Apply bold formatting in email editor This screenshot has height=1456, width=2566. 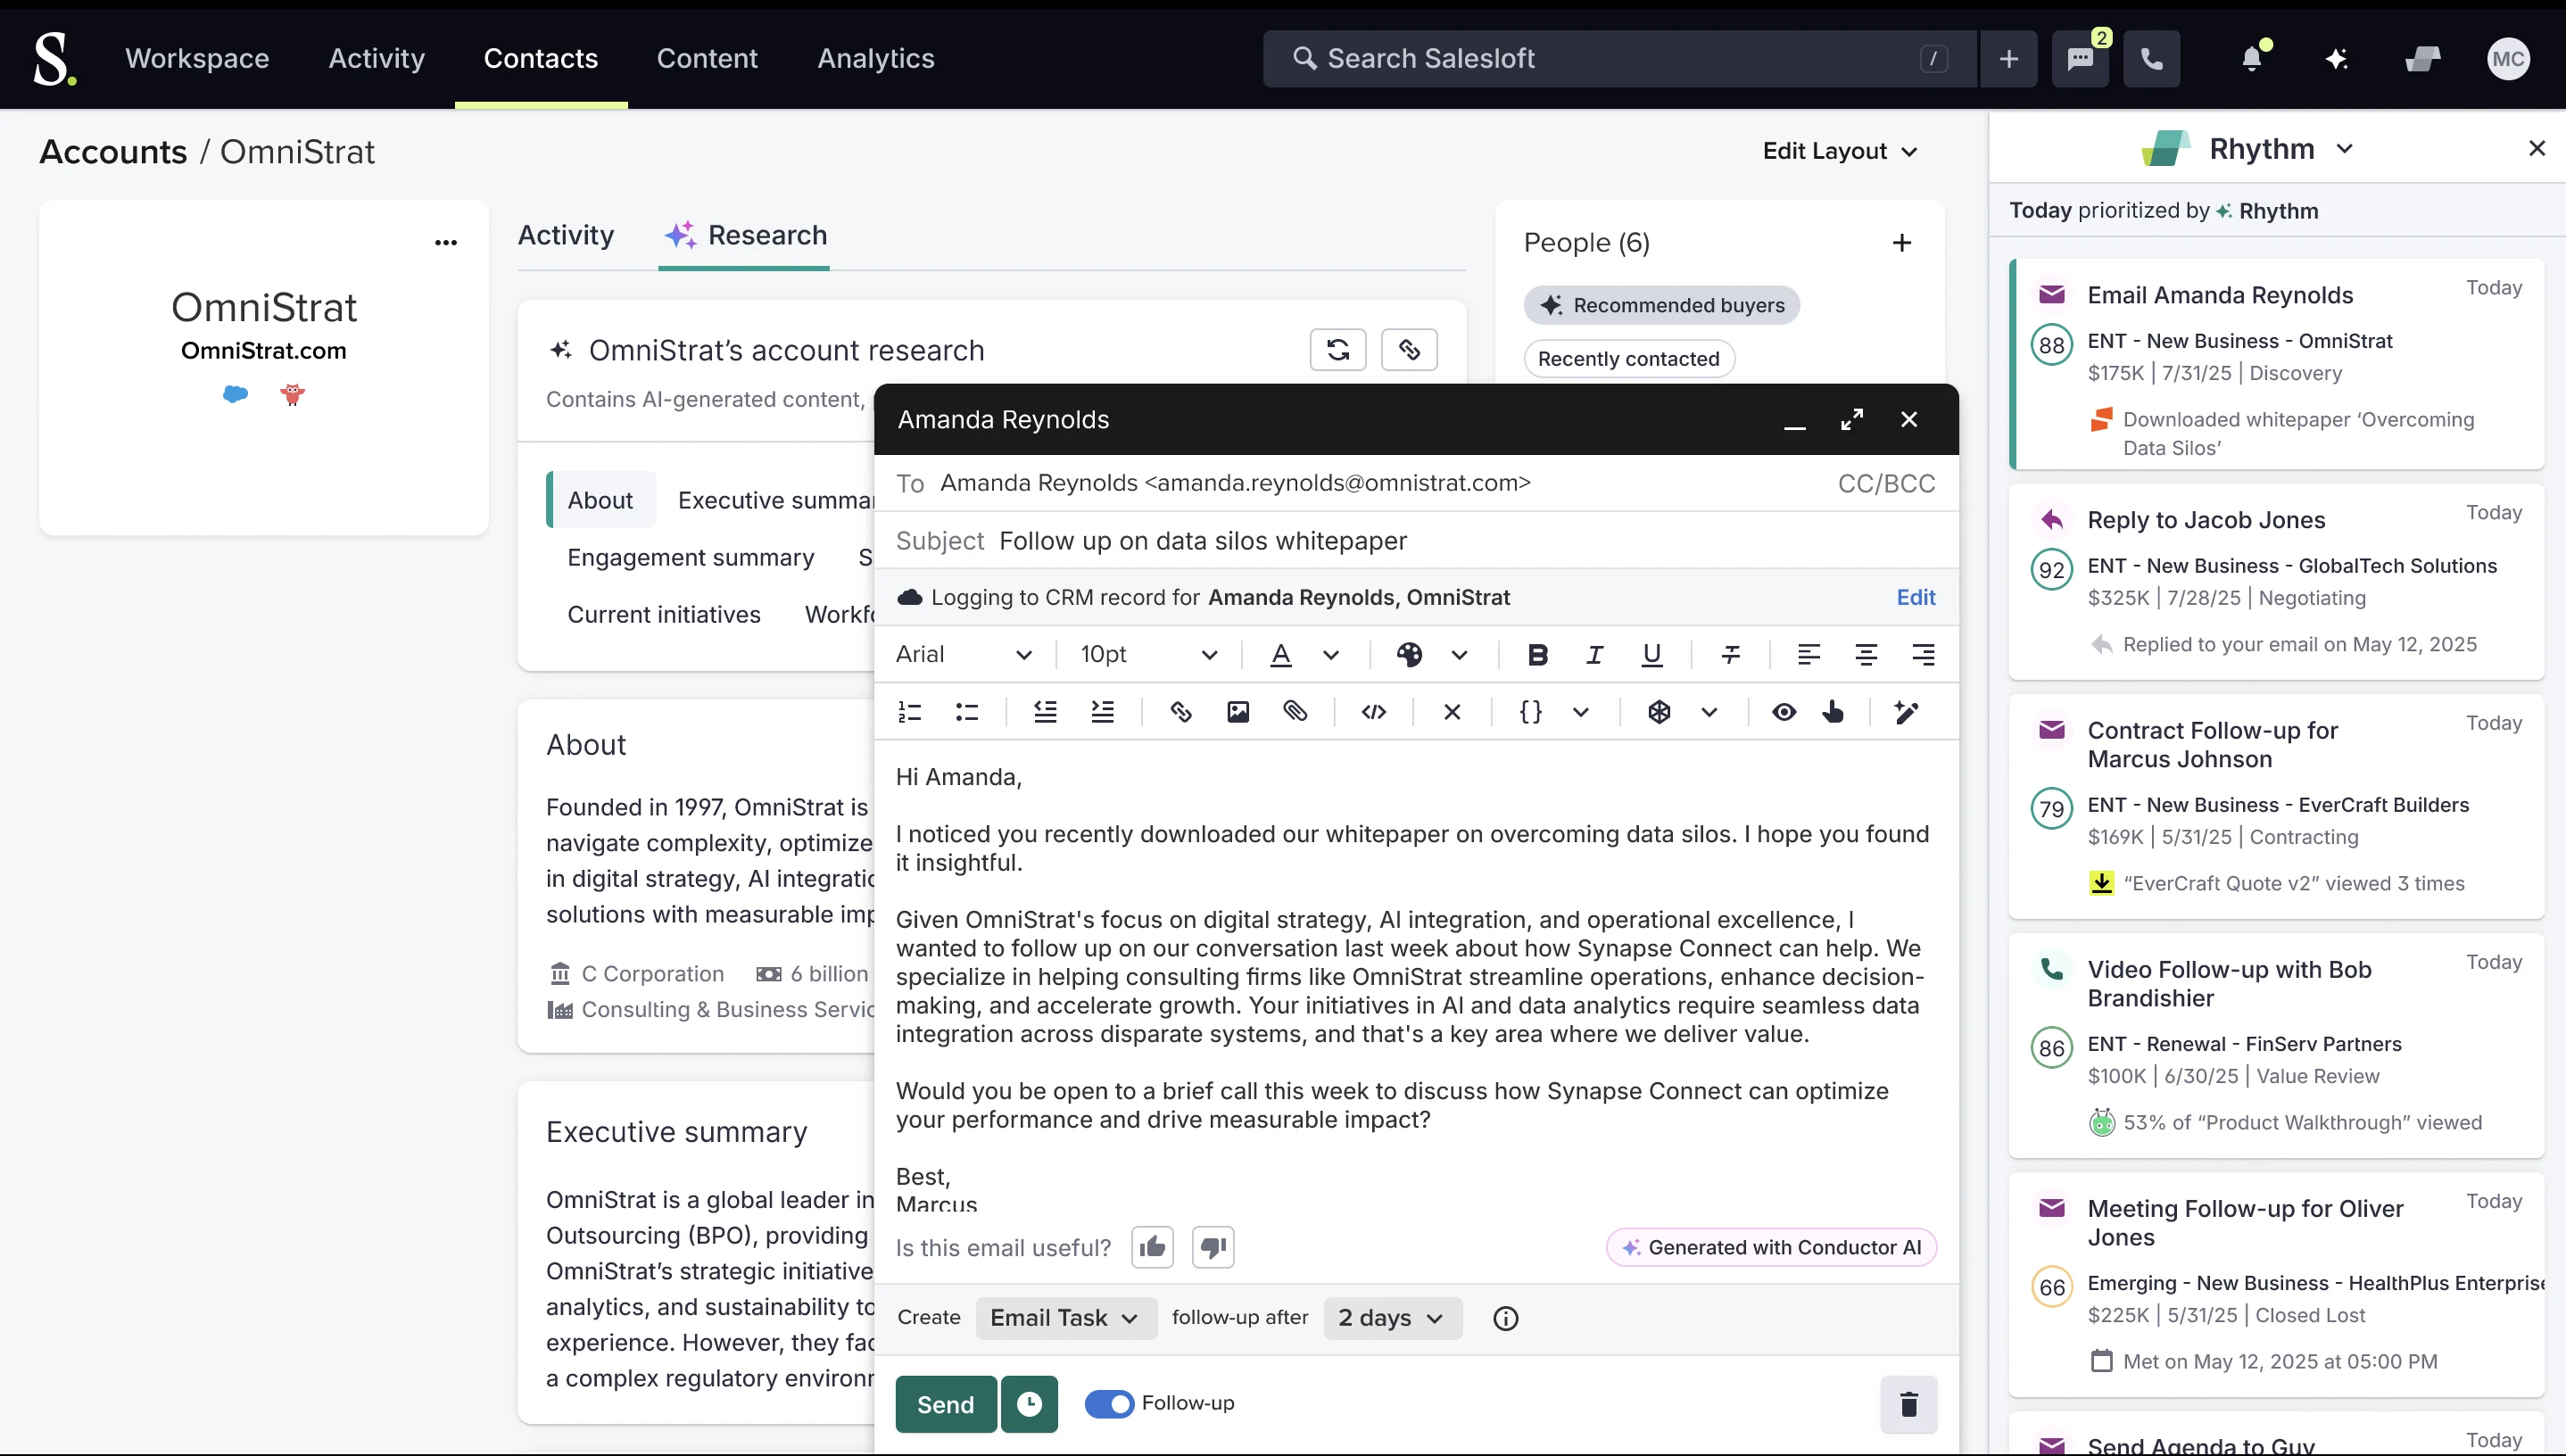1538,655
